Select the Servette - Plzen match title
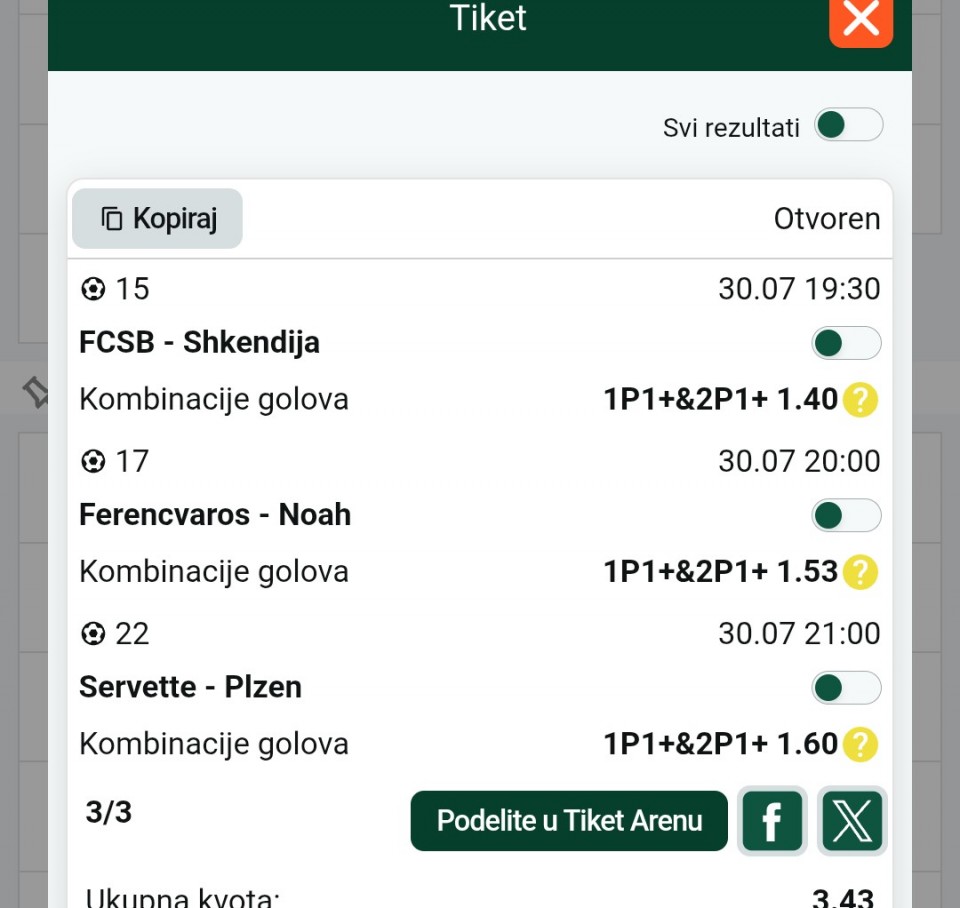The image size is (960, 908). (x=190, y=687)
